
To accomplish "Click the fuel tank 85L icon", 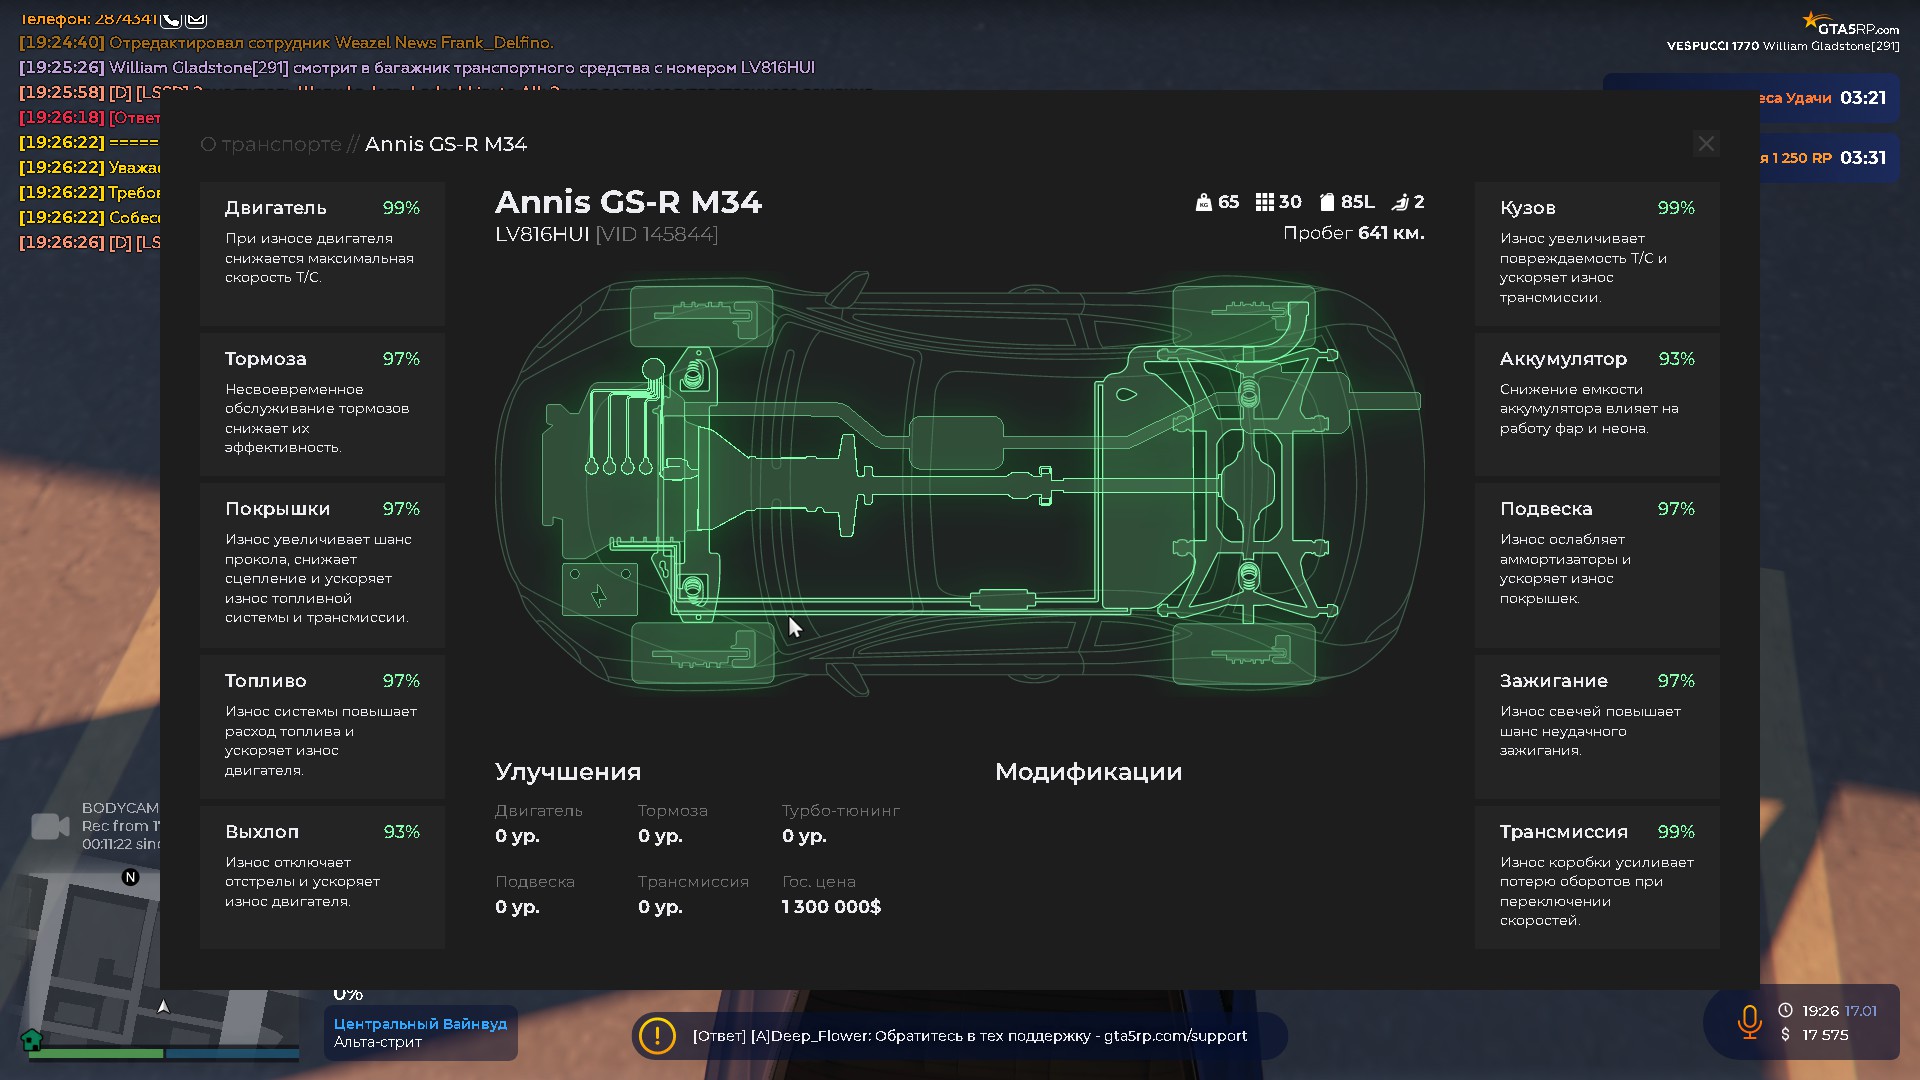I will 1327,202.
